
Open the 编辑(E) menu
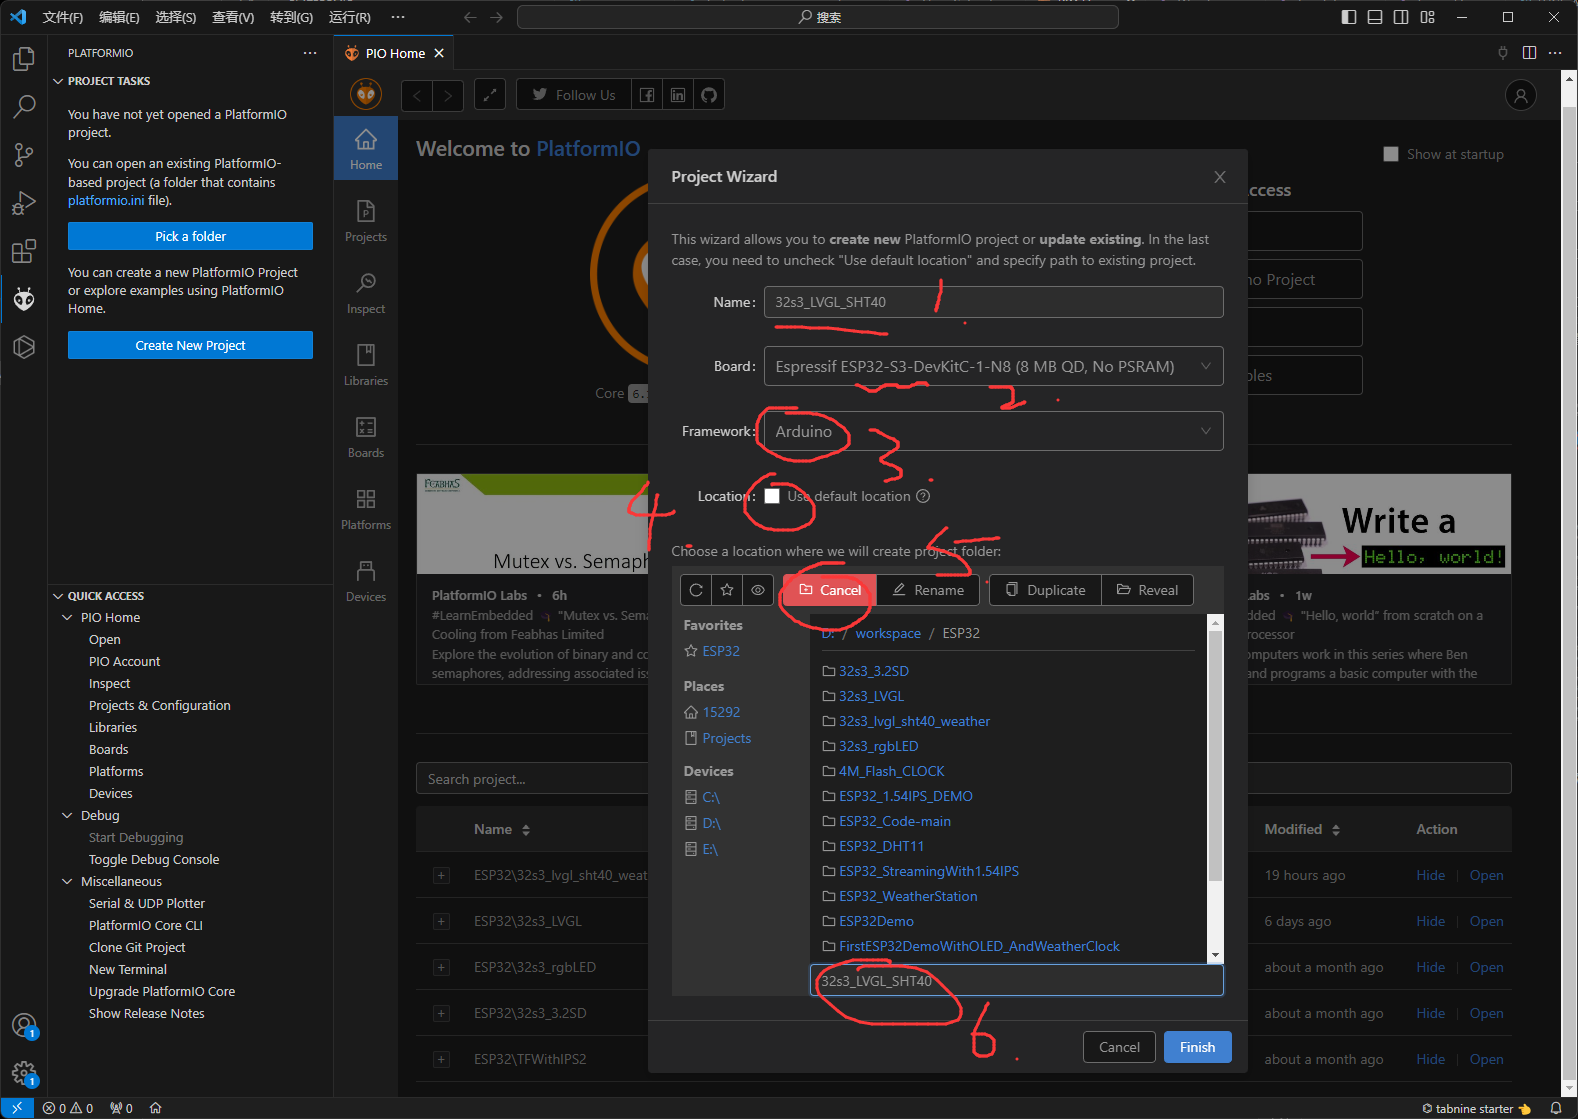coord(119,17)
